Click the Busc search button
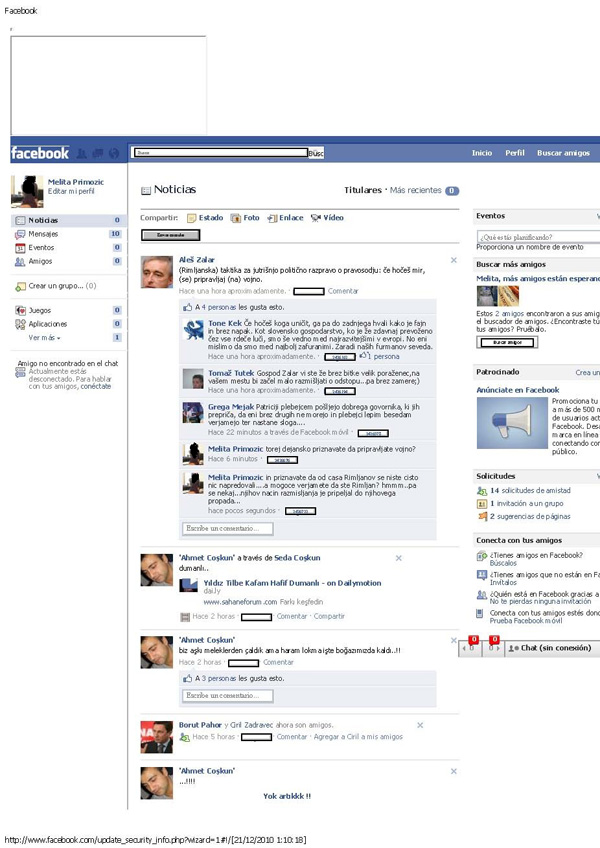This screenshot has height=848, width=600. 316,154
